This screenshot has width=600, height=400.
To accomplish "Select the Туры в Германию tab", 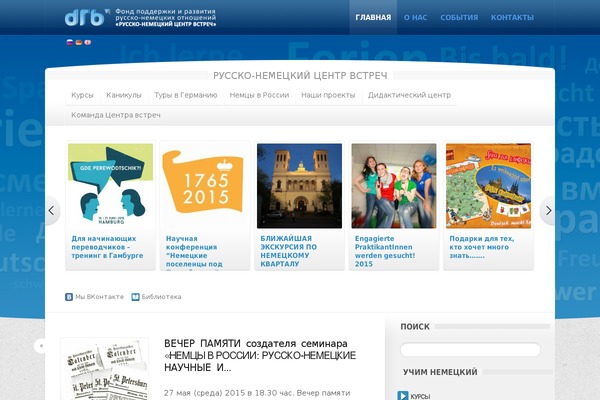I will 186,95.
